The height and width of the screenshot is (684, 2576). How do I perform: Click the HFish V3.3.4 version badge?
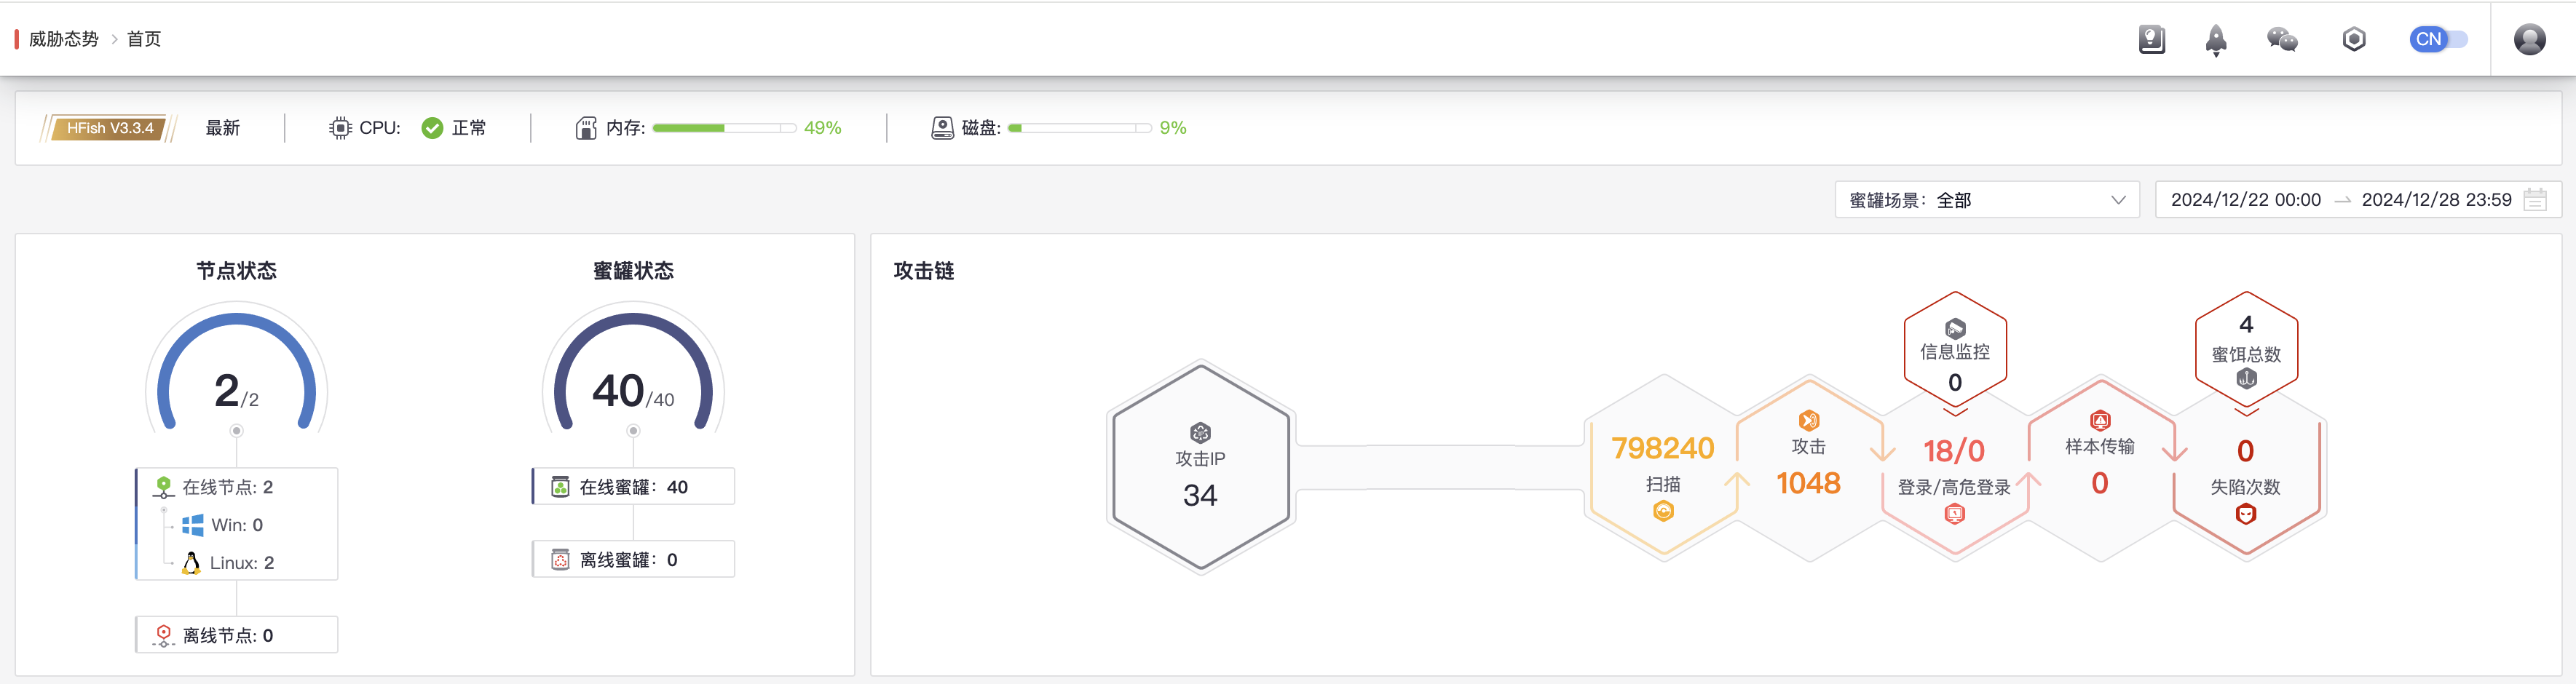click(109, 128)
